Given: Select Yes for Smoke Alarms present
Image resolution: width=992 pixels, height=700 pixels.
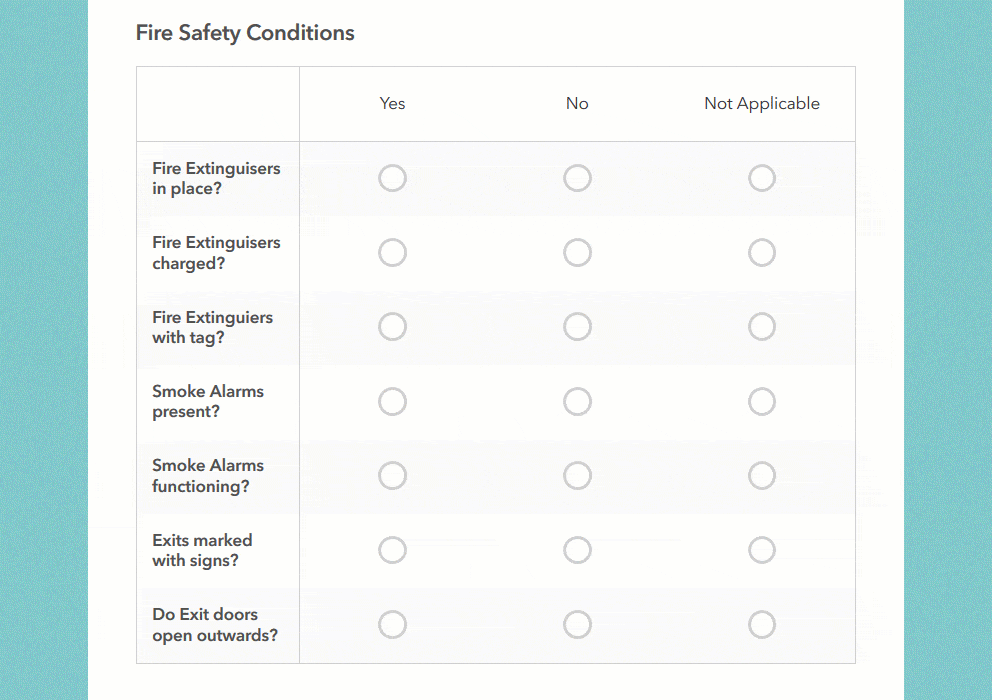Looking at the screenshot, I should click(392, 401).
